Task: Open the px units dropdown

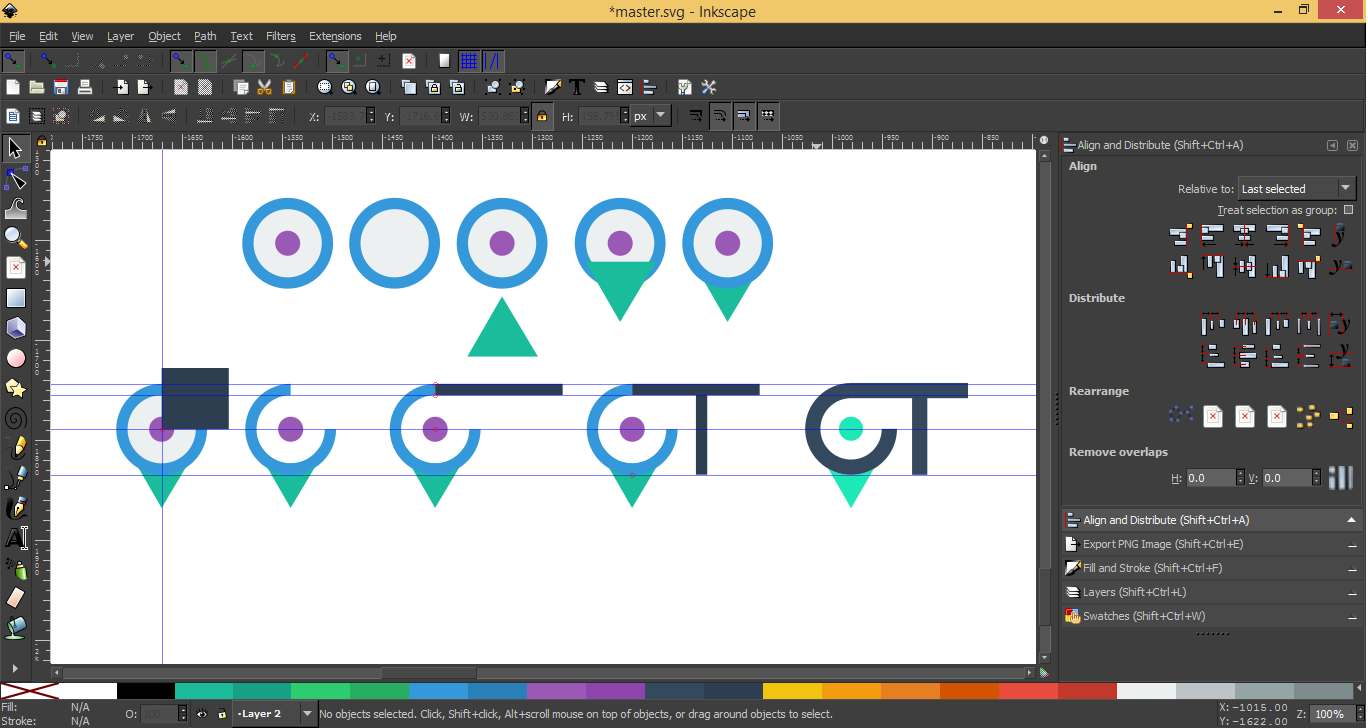Action: click(x=650, y=116)
